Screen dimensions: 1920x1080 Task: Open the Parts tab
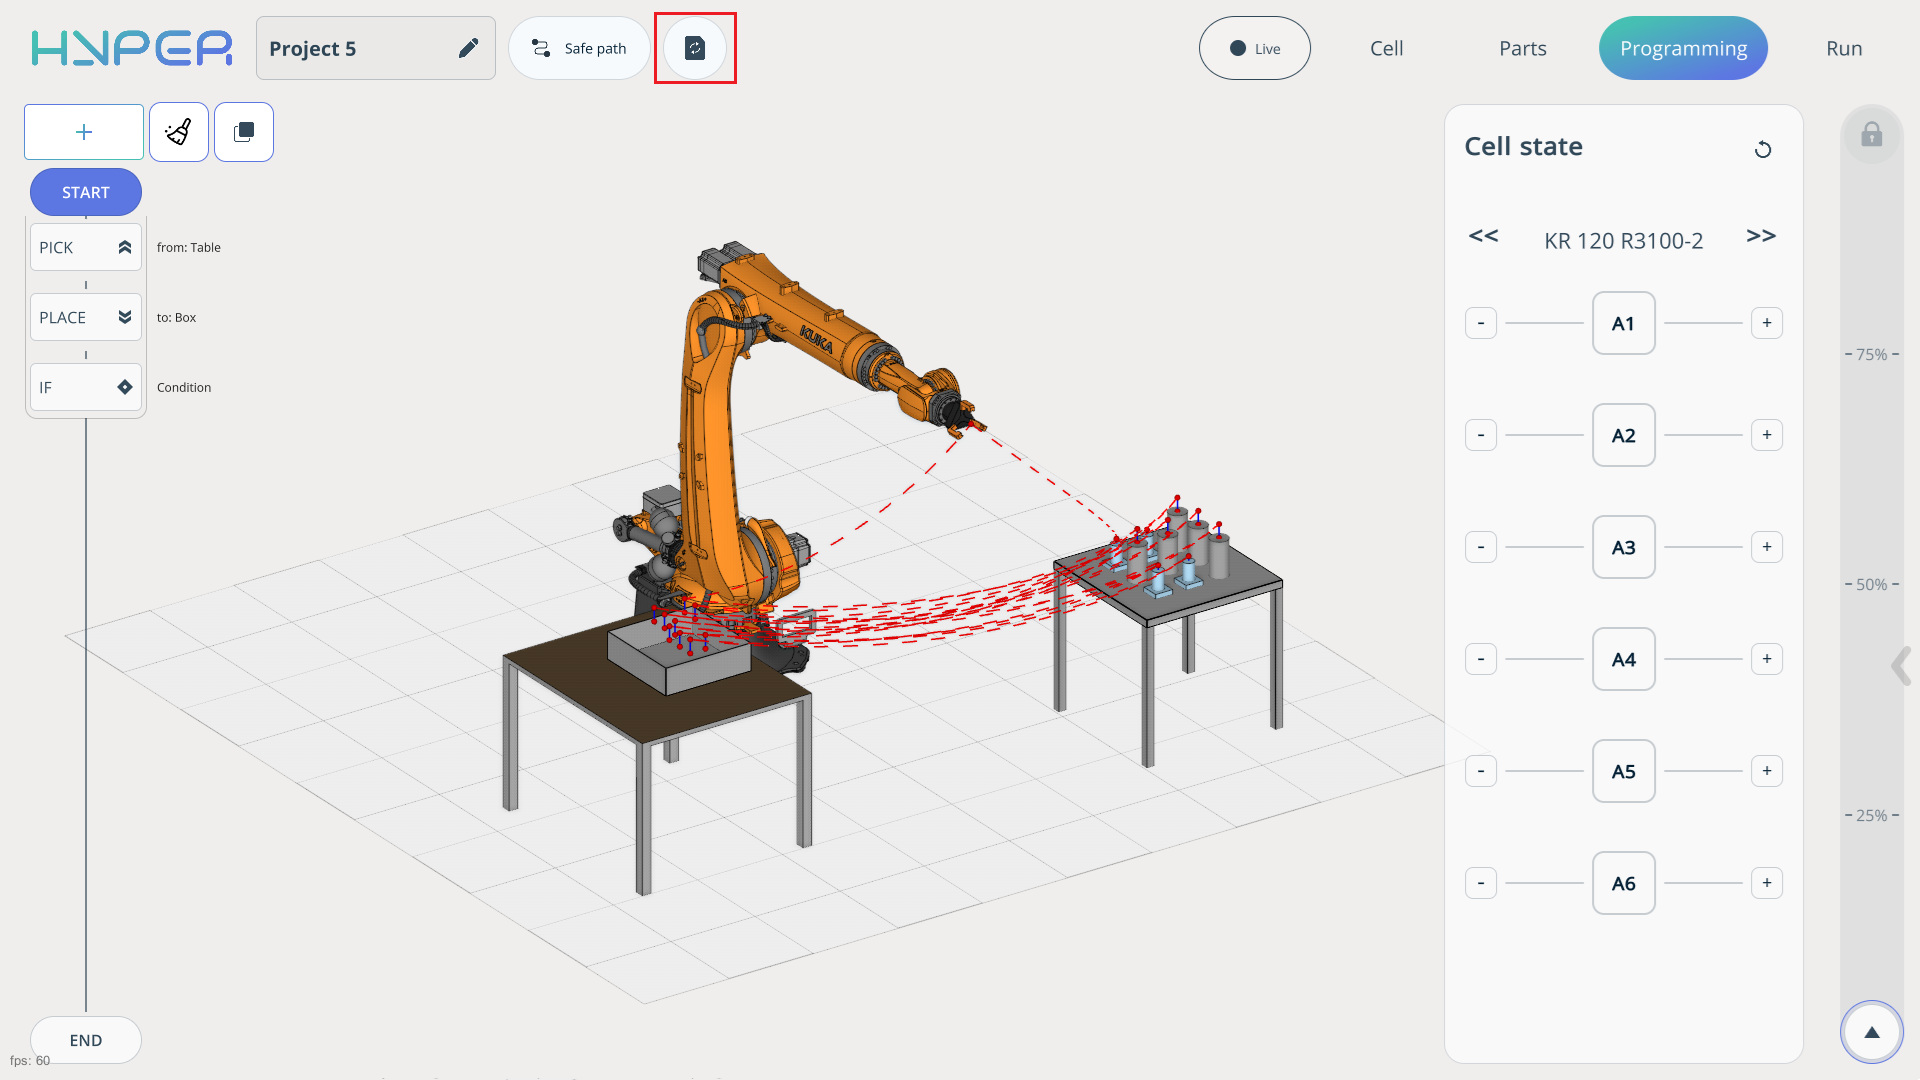(x=1522, y=48)
